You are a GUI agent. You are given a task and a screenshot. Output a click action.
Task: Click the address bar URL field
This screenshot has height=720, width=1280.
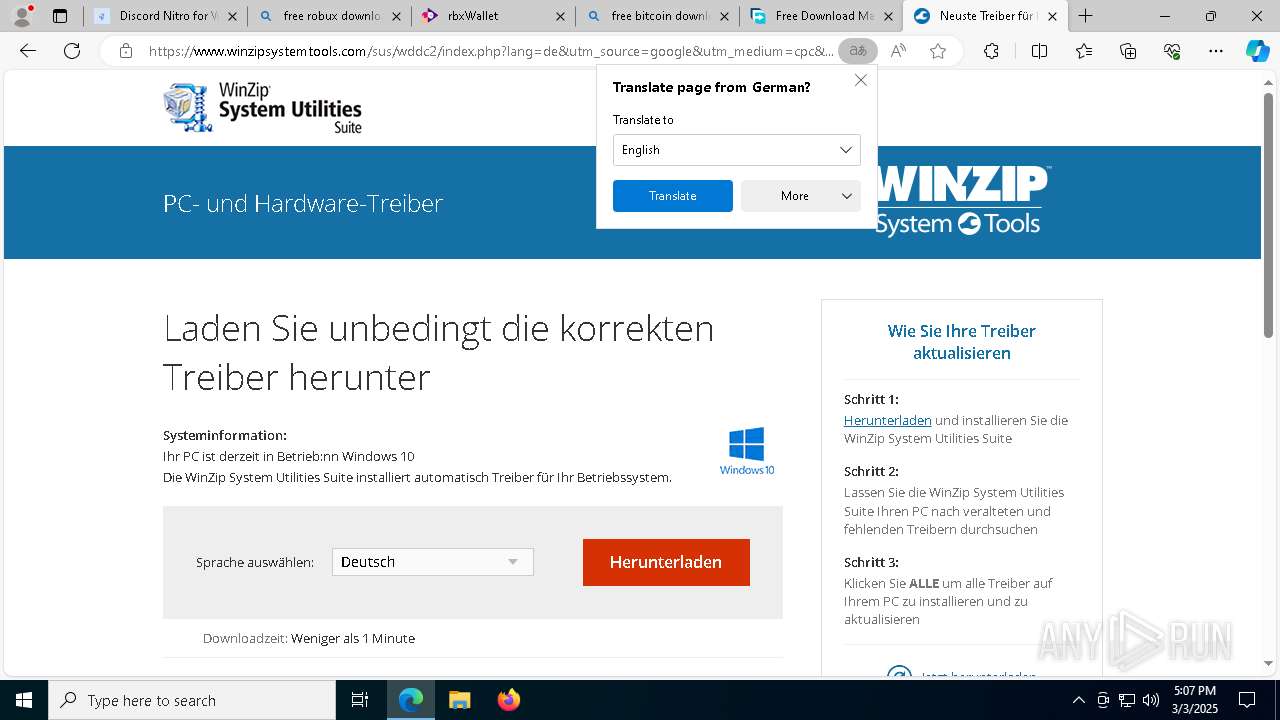point(490,51)
